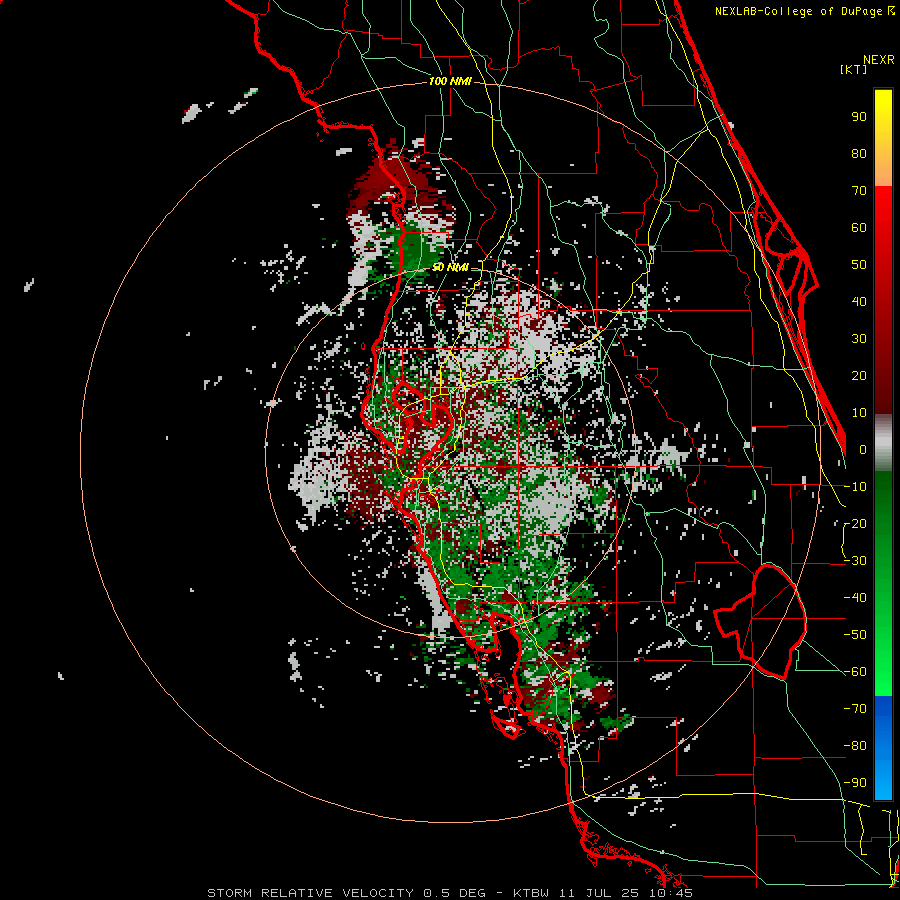Click the -80 value on the velocity scale

coord(855,746)
